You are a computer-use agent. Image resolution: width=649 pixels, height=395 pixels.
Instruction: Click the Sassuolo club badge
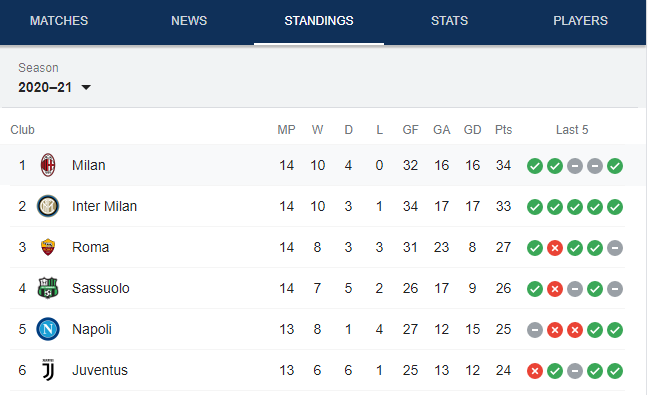(48, 288)
